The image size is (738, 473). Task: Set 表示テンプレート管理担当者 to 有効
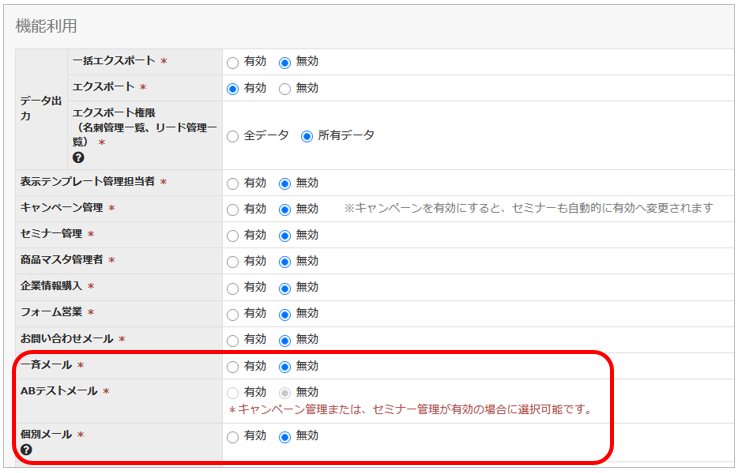(233, 183)
